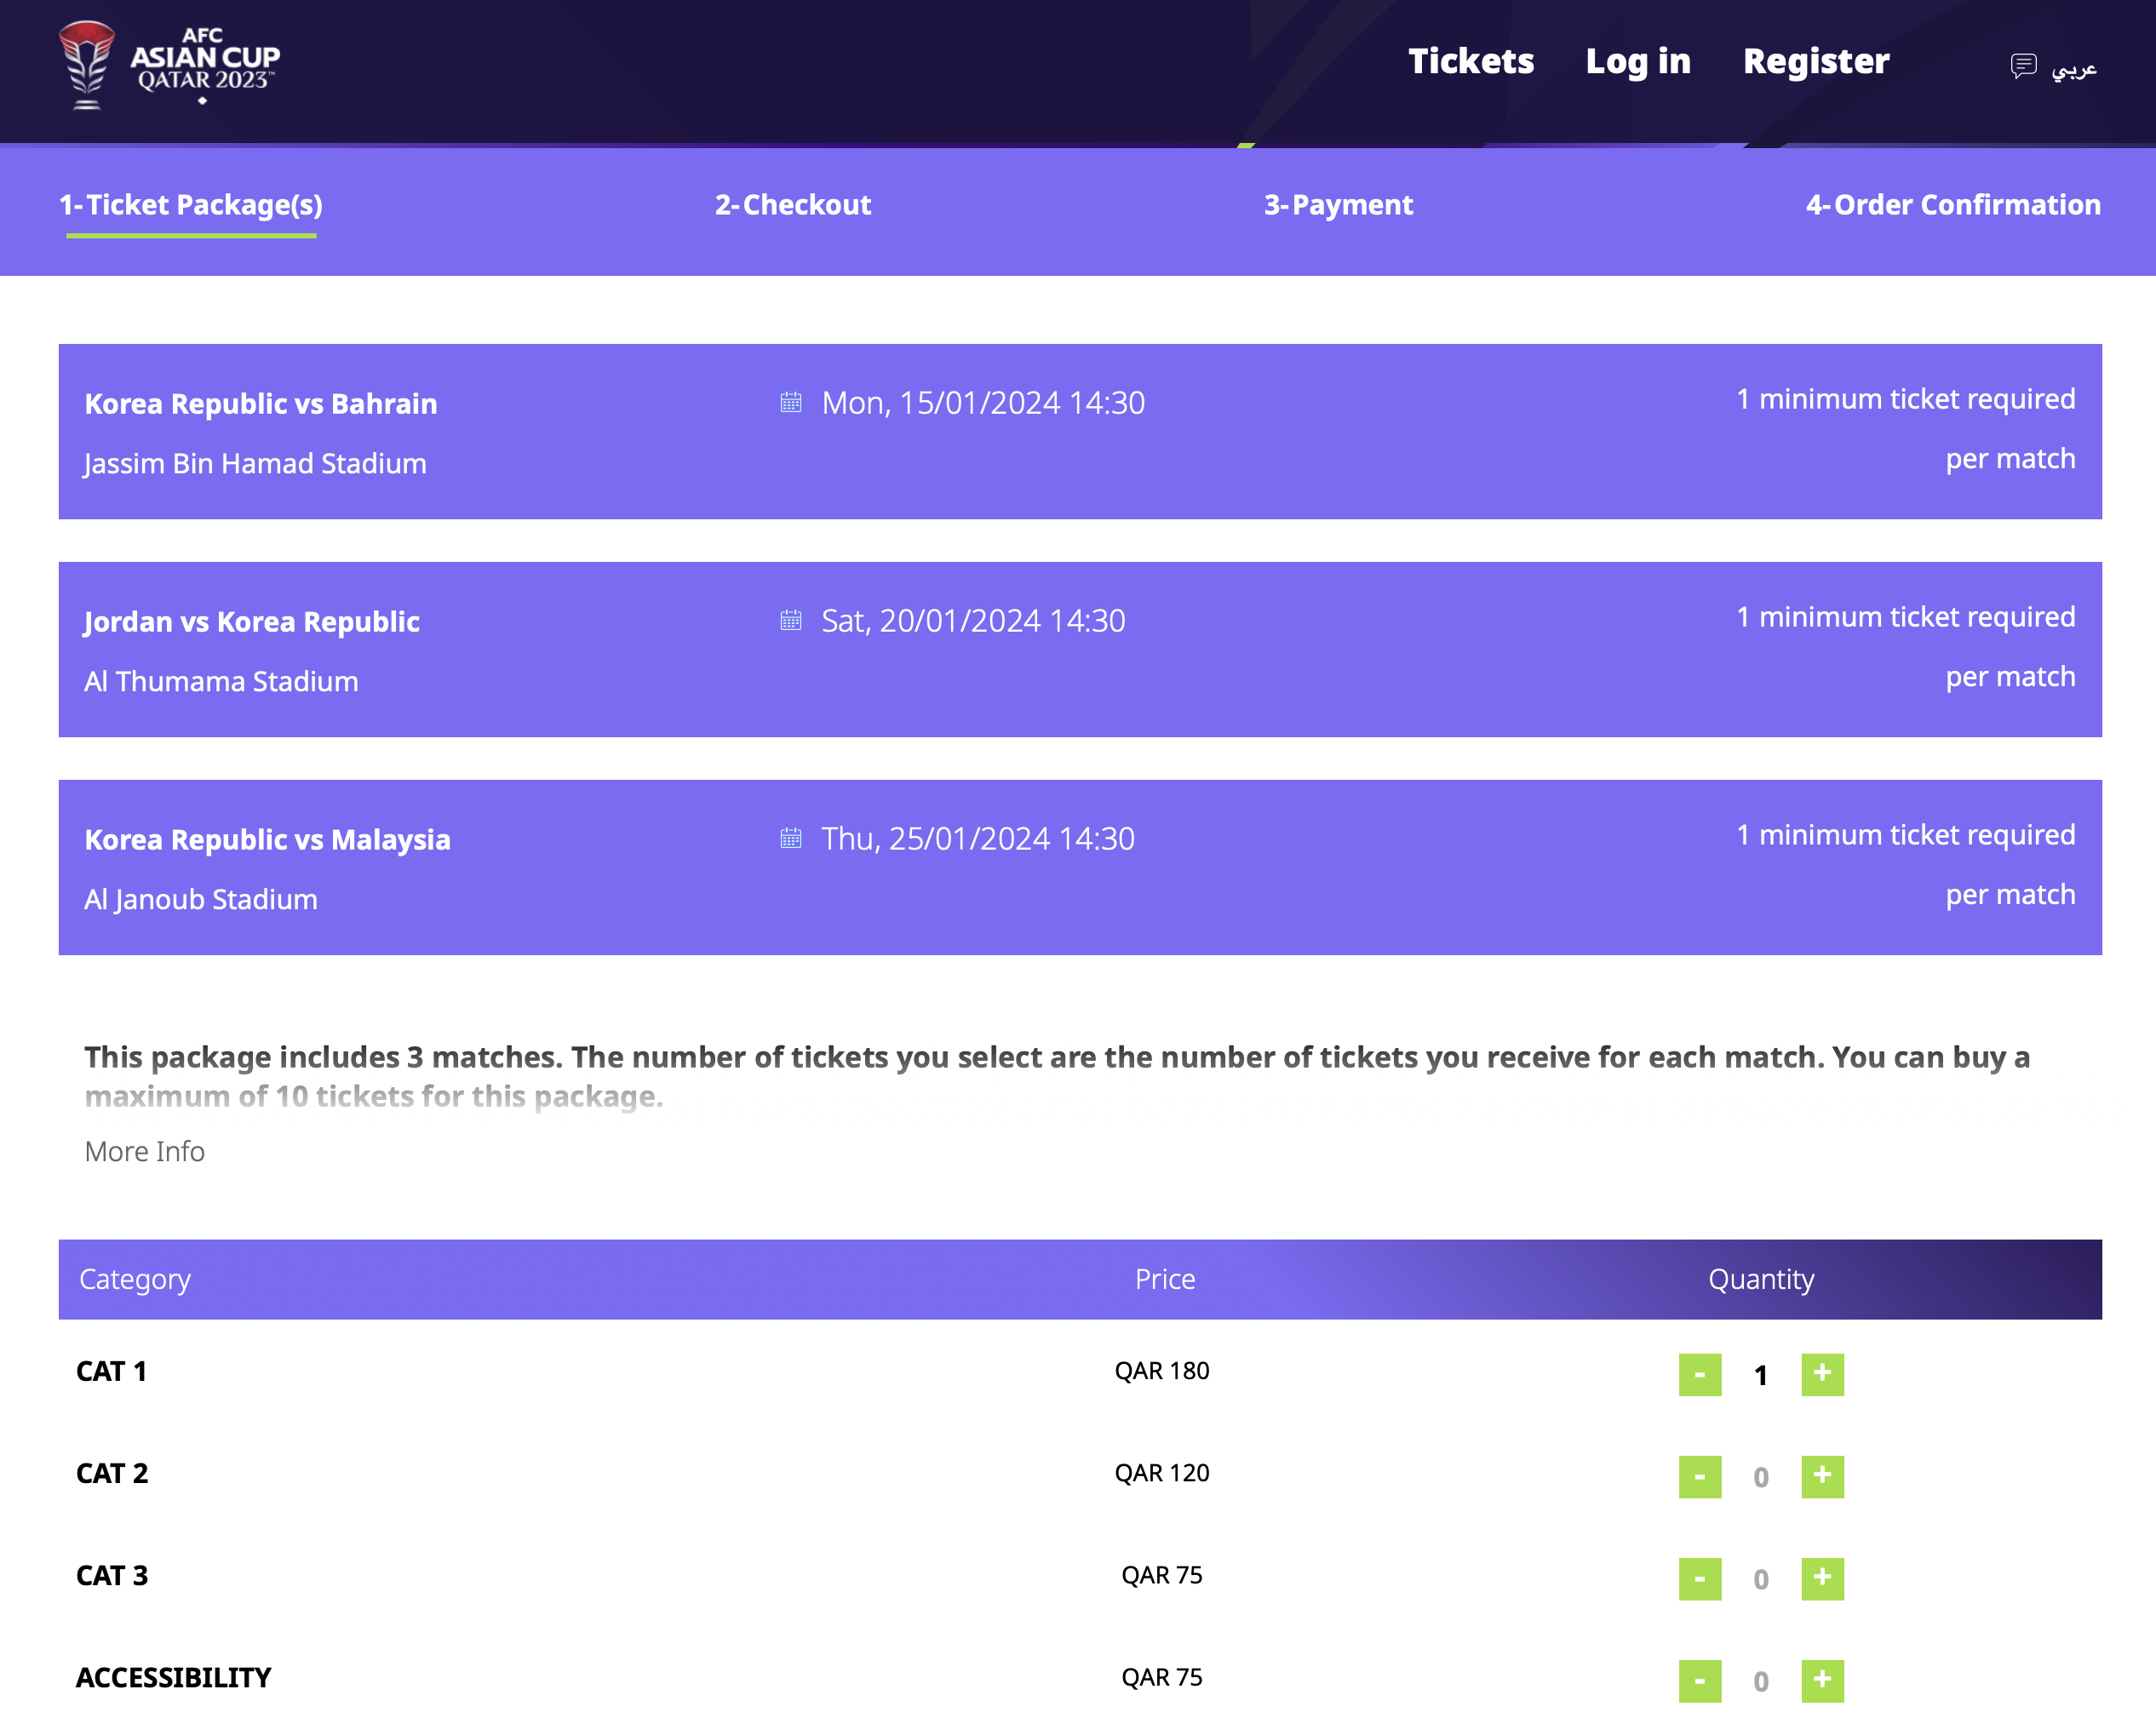The image size is (2156, 1718).
Task: Increase CAT 1 ticket quantity
Action: click(1821, 1374)
